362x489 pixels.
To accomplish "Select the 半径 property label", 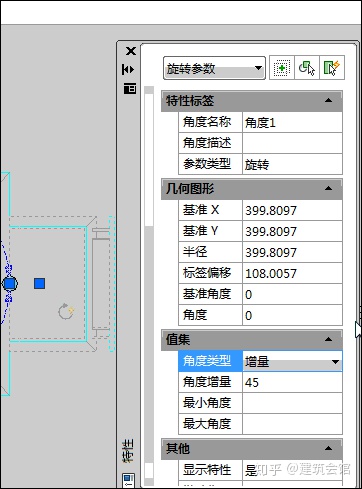I will [x=210, y=252].
